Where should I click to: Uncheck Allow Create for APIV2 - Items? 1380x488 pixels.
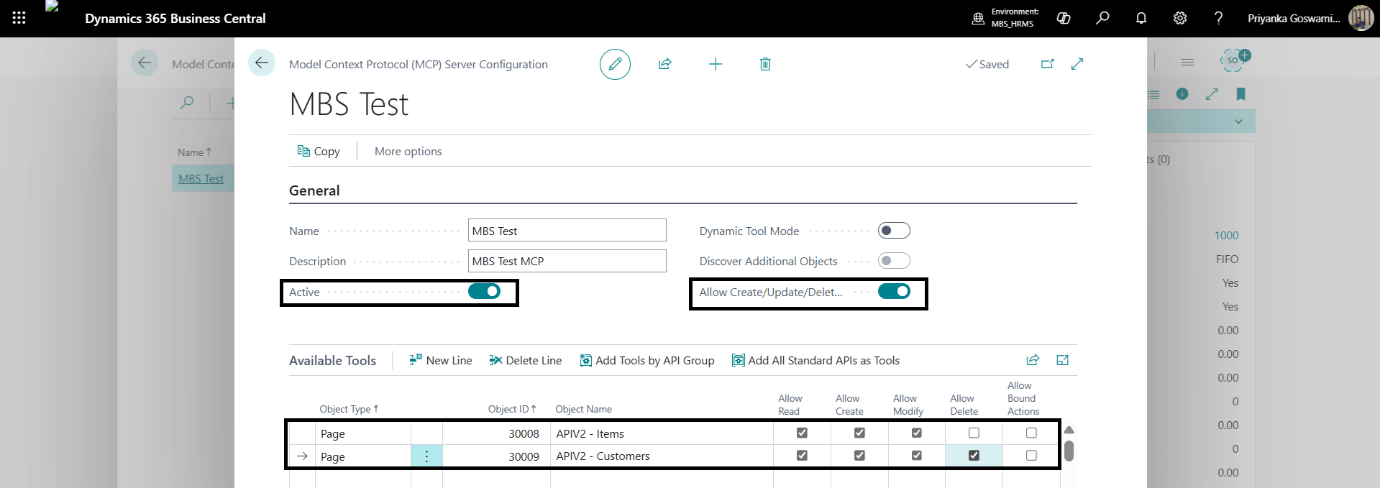859,433
